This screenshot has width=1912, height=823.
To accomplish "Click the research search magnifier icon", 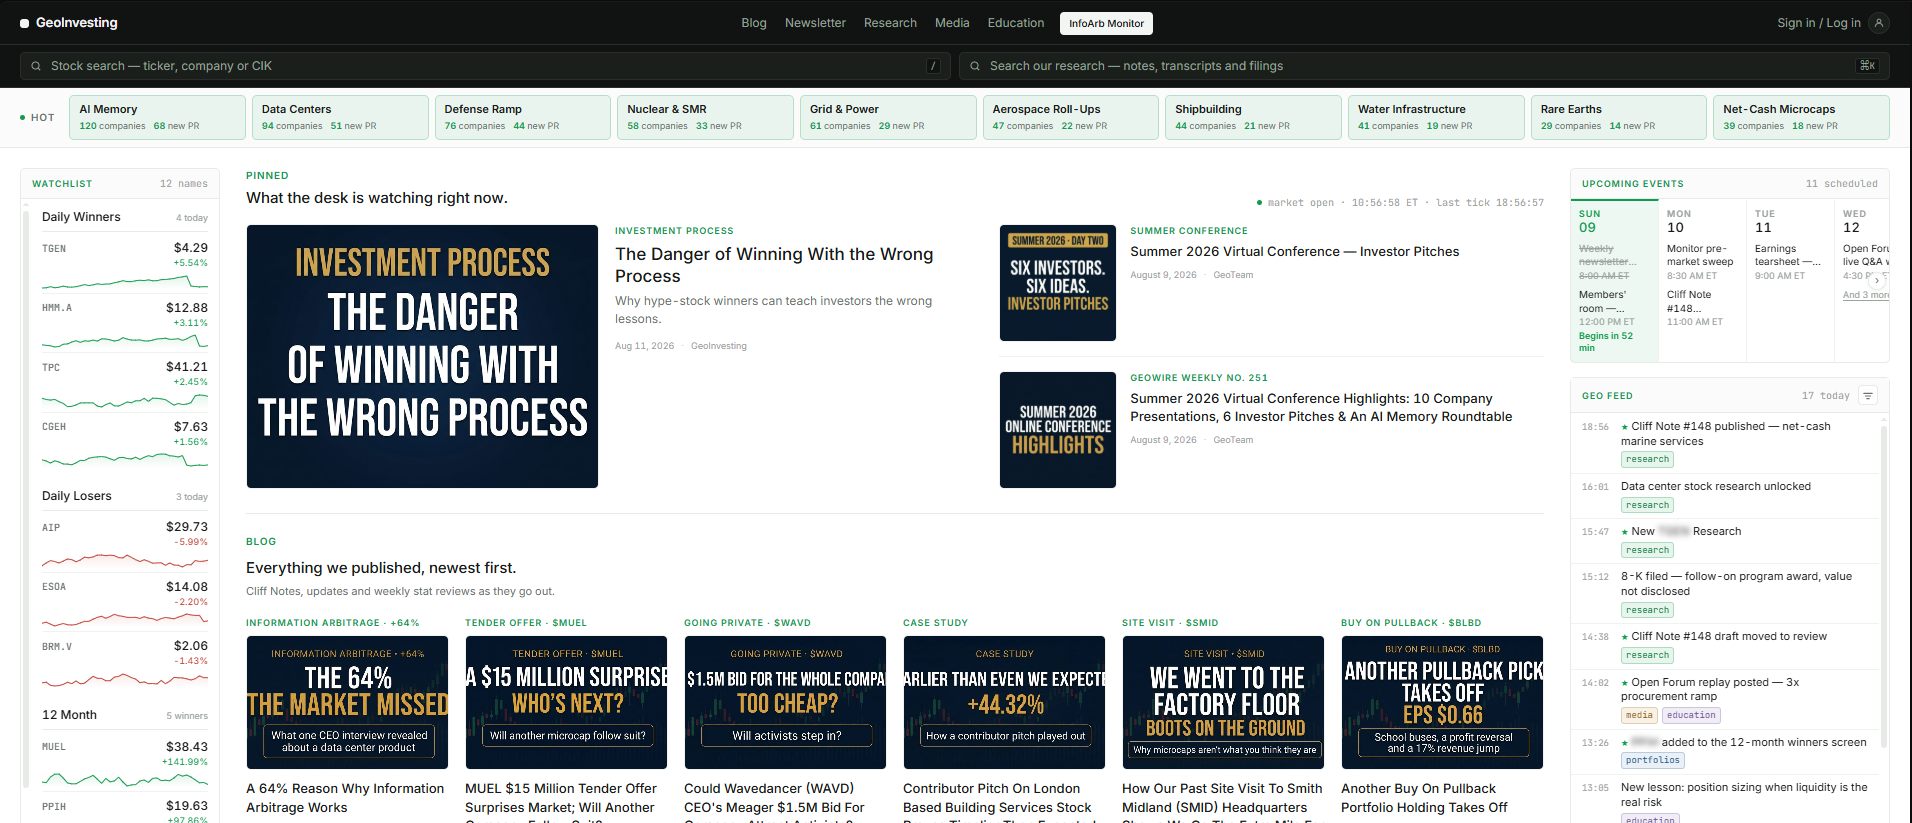I will tap(975, 66).
